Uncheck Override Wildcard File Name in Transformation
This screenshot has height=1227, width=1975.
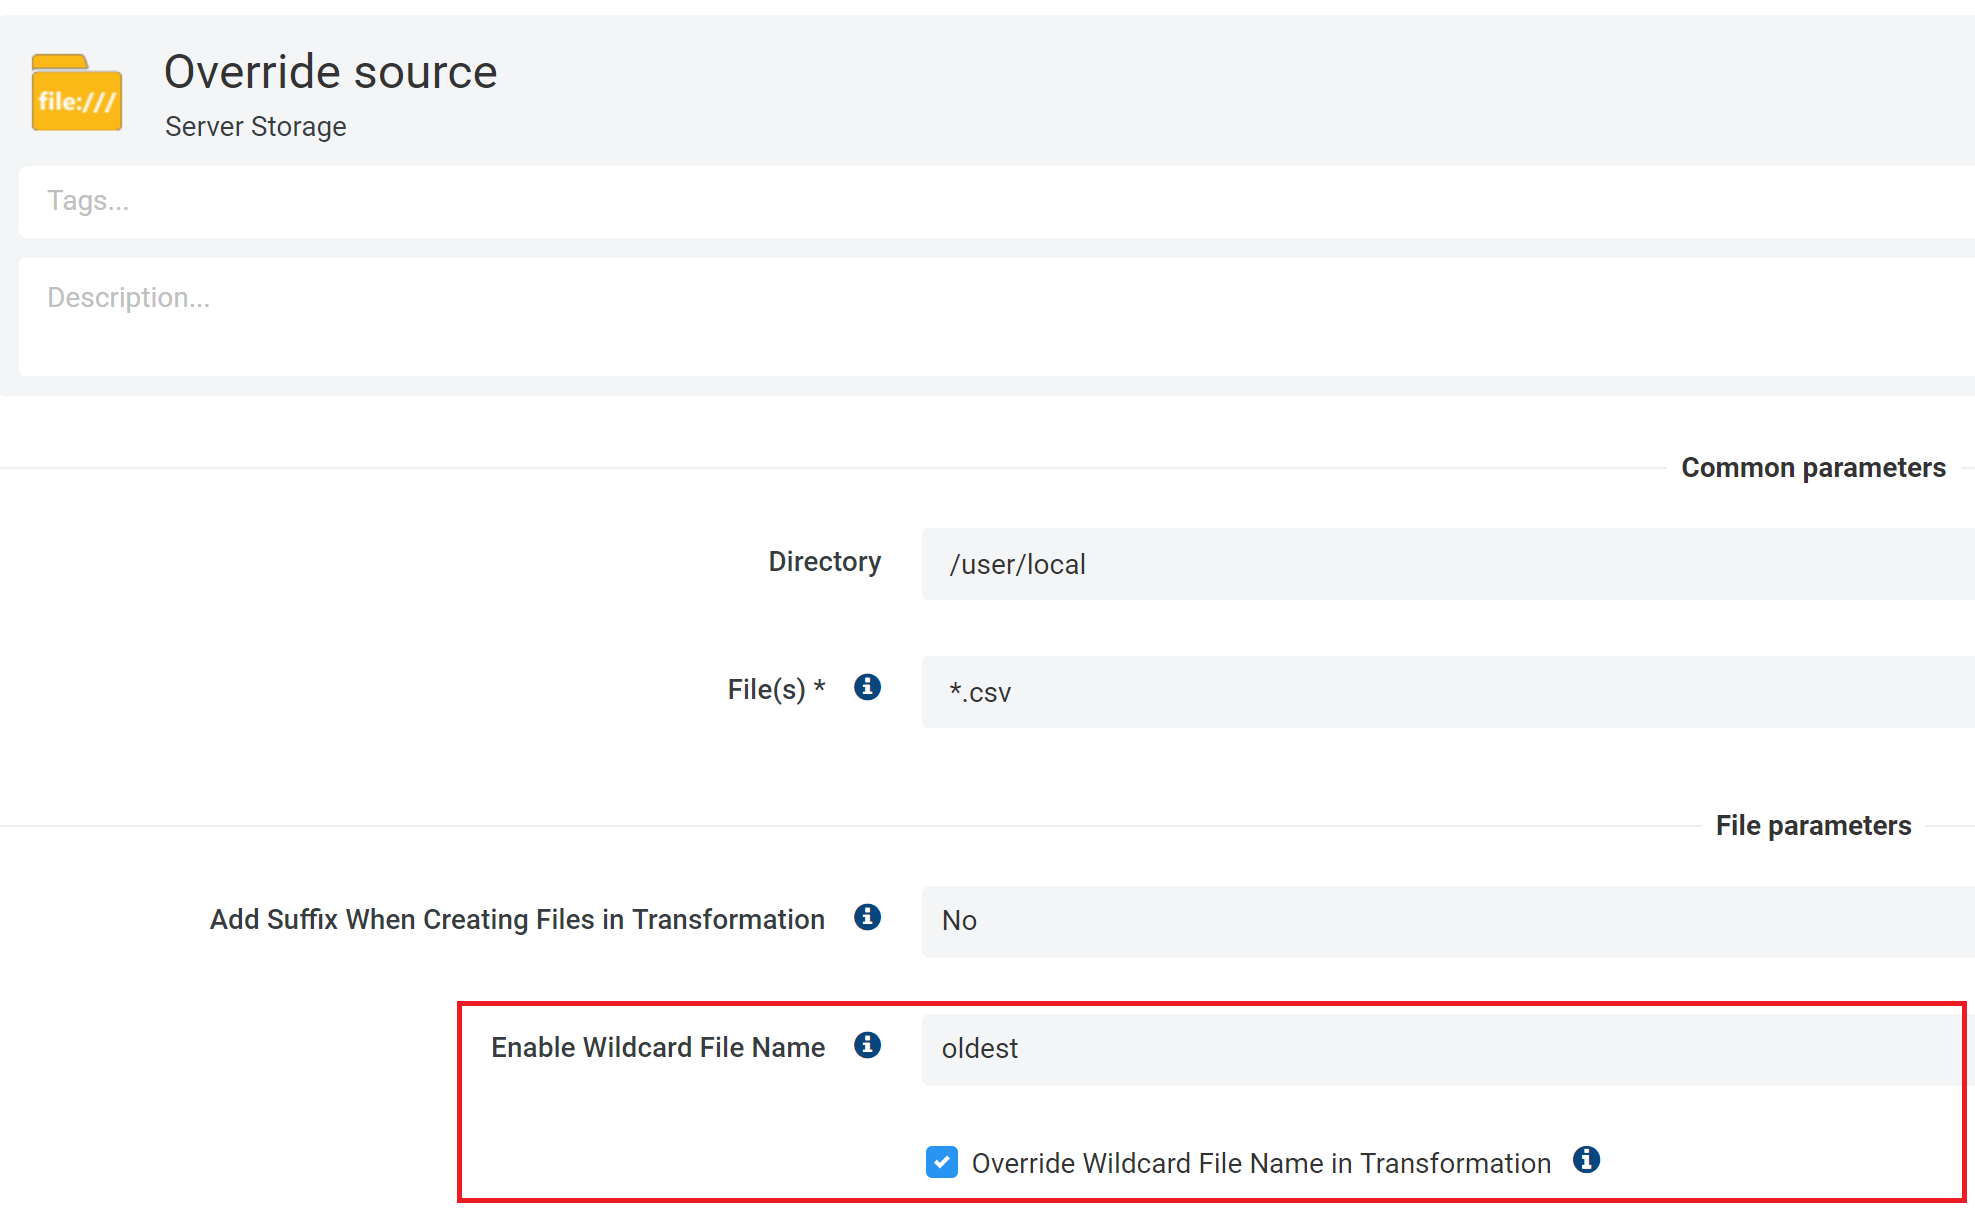coord(942,1162)
